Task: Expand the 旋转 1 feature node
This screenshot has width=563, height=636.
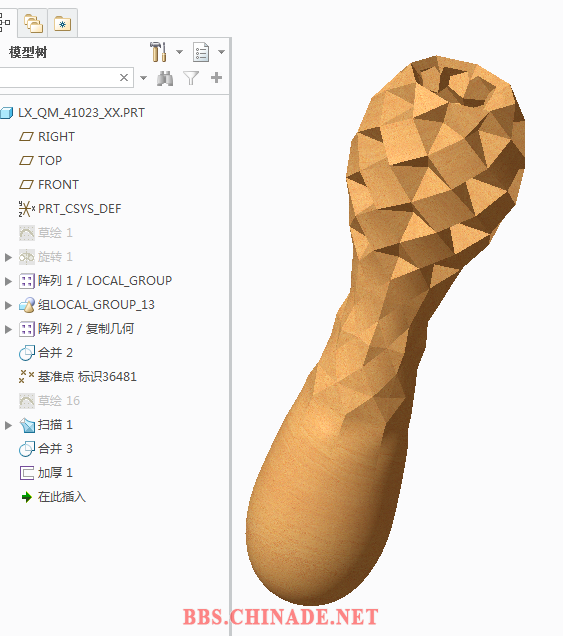Action: [8, 257]
